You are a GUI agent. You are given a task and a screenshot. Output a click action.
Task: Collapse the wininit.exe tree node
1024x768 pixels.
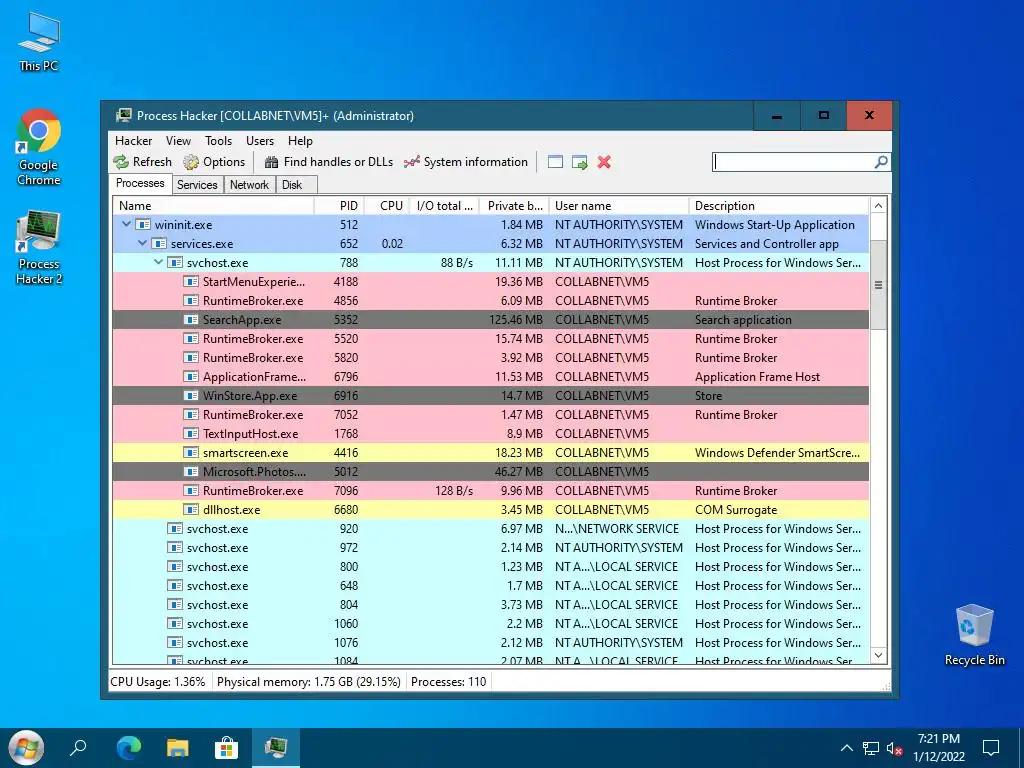click(x=126, y=224)
